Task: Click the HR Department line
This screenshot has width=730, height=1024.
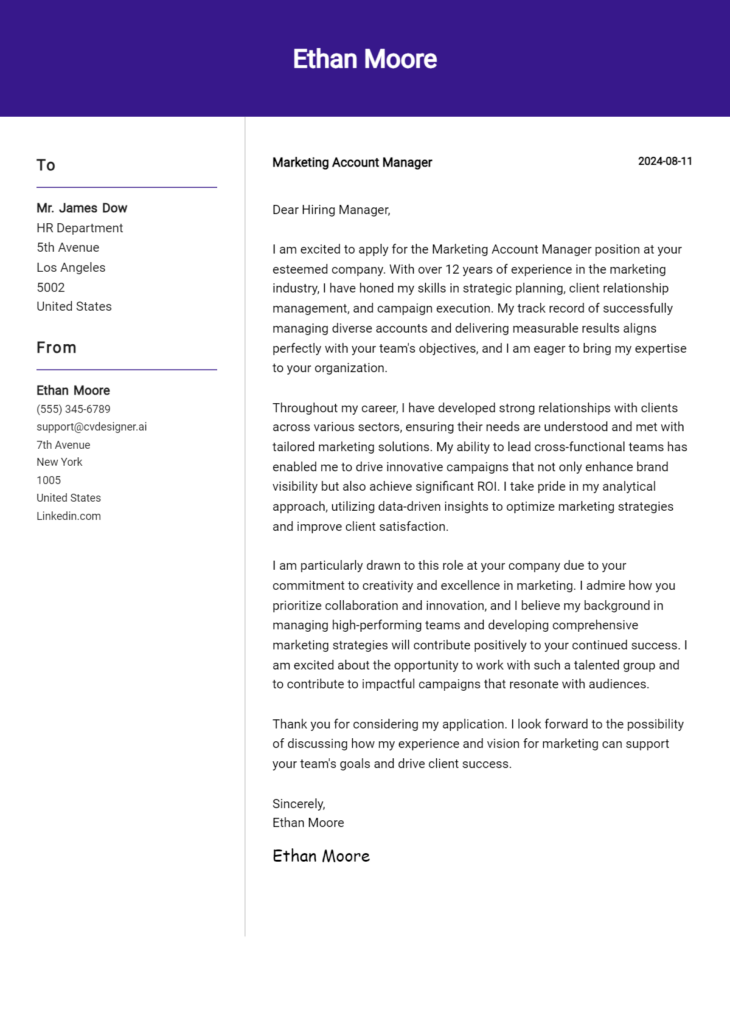Action: [x=80, y=228]
